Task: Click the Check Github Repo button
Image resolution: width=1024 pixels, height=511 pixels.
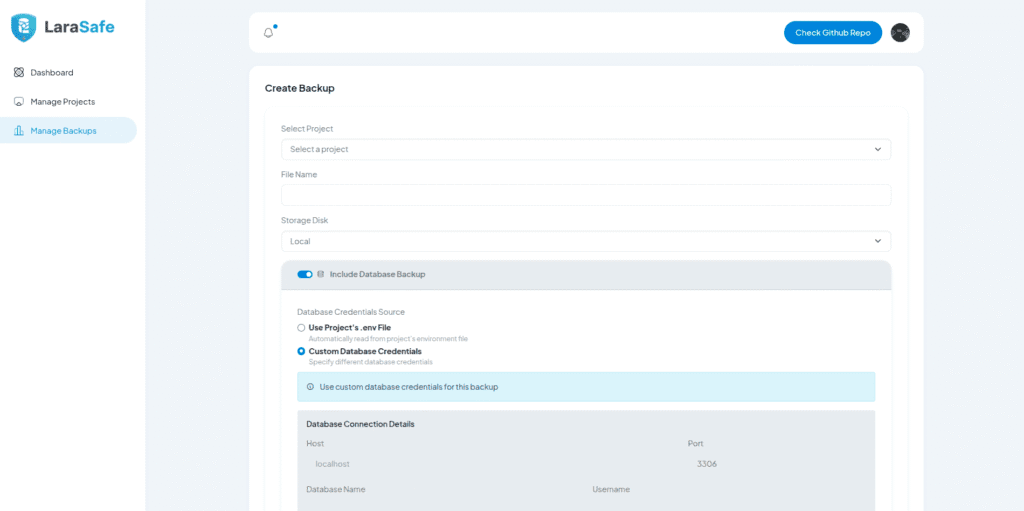Action: point(832,33)
